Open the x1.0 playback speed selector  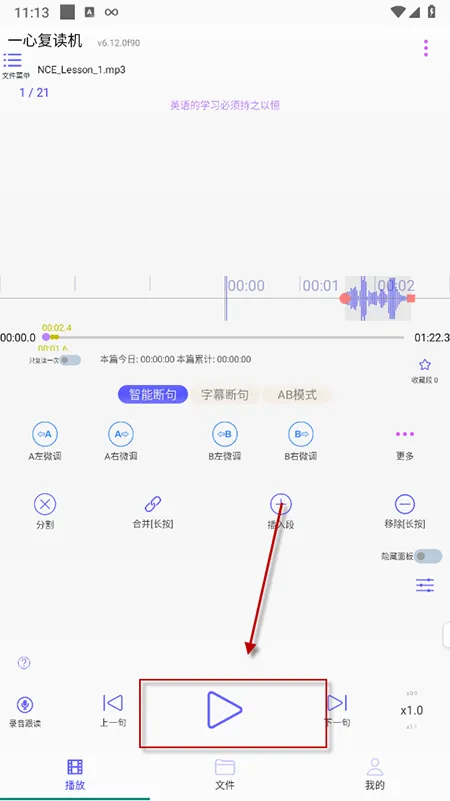coord(412,710)
